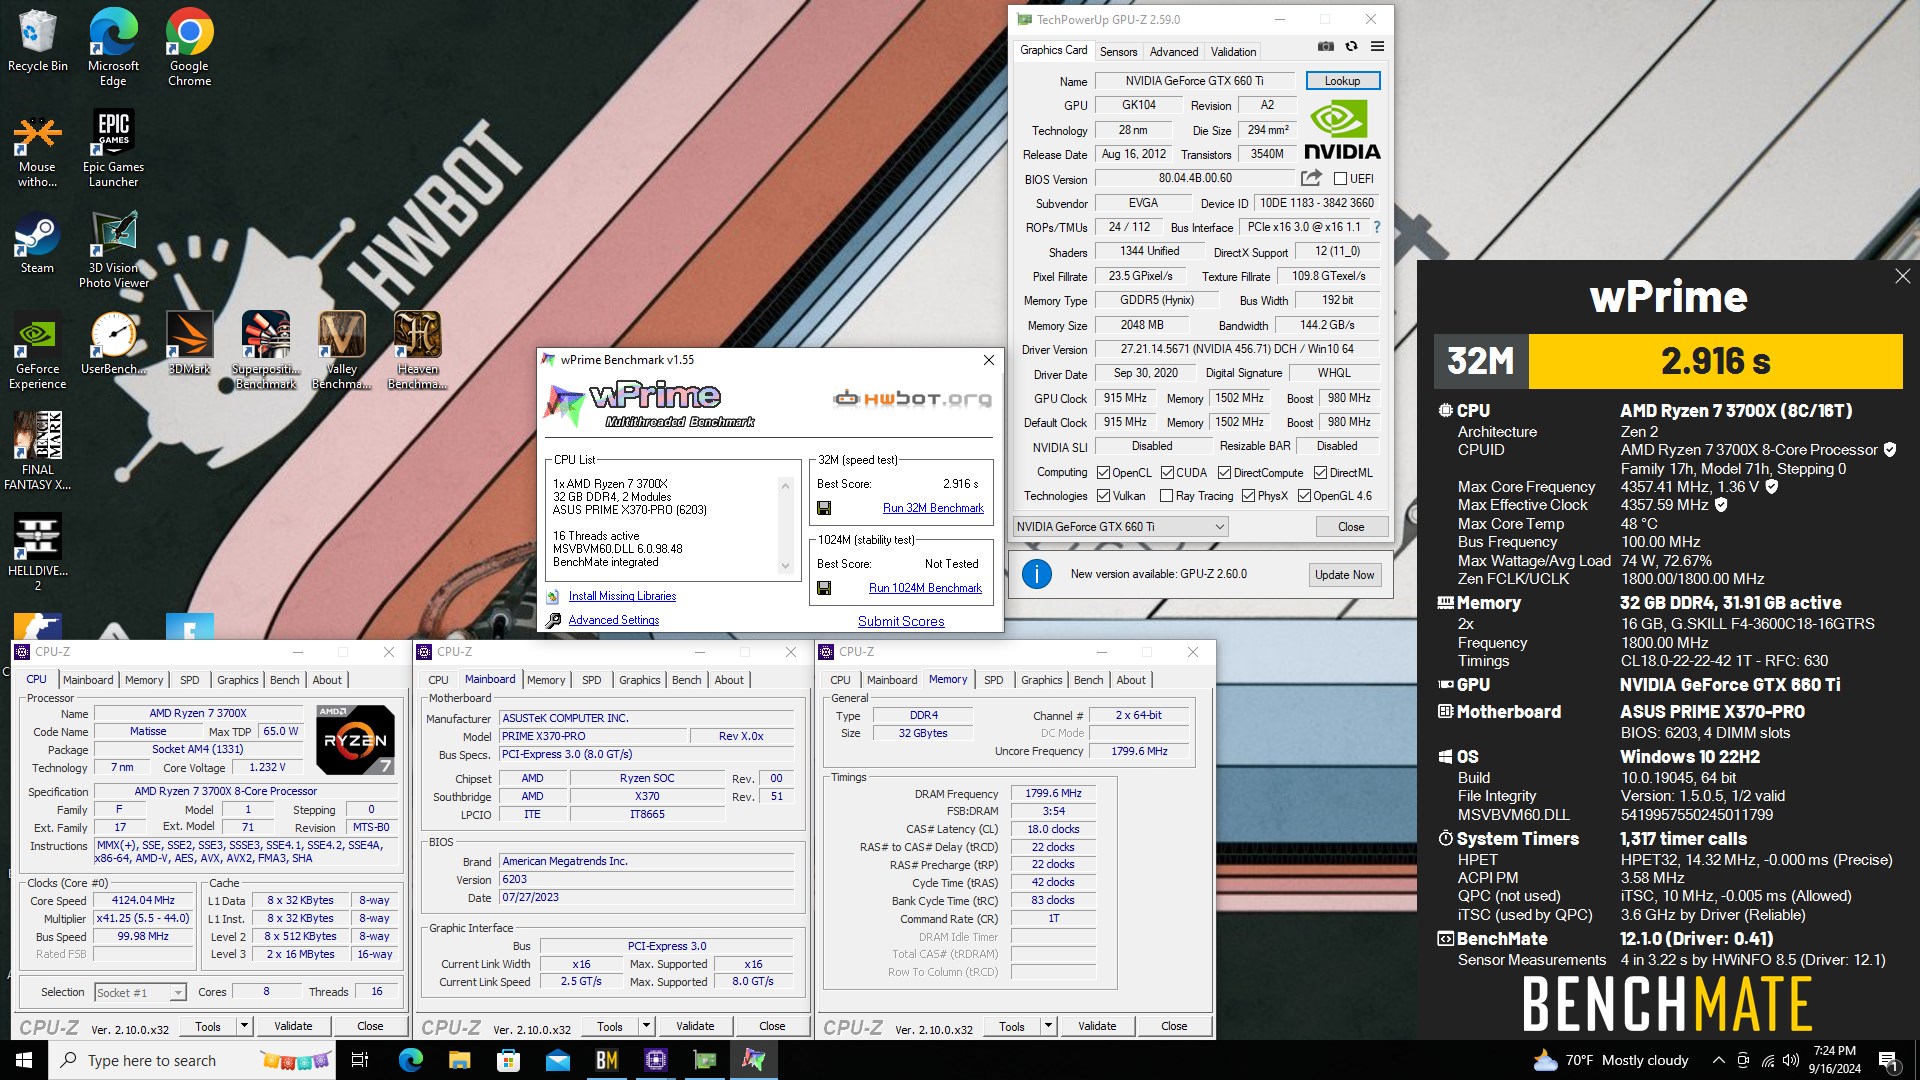The image size is (1920, 1080).
Task: Open 3D Vision Photo Viewer icon
Action: 113,250
